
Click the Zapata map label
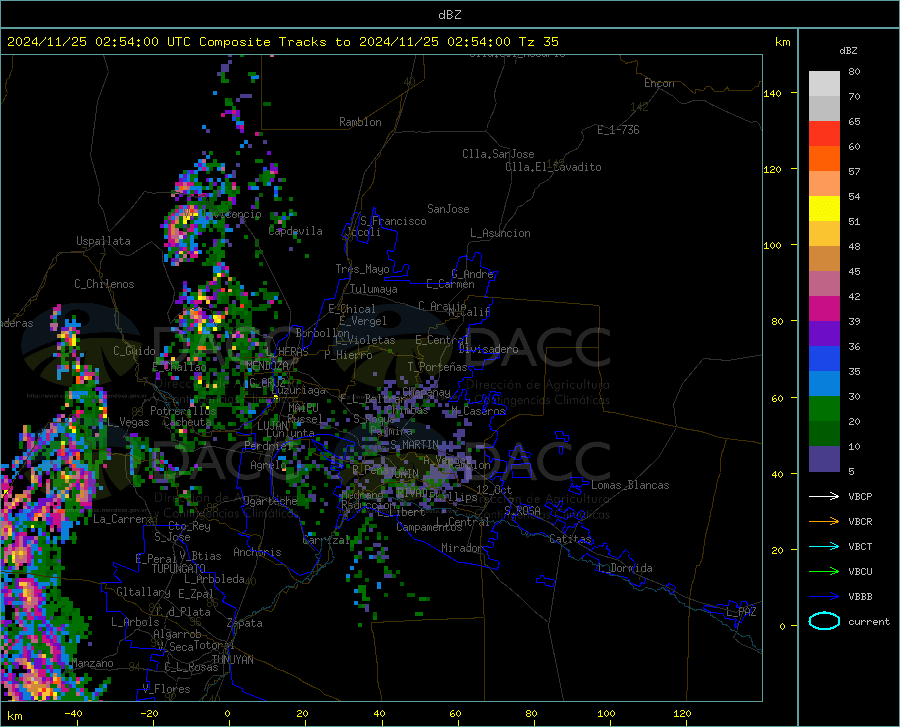(x=245, y=623)
